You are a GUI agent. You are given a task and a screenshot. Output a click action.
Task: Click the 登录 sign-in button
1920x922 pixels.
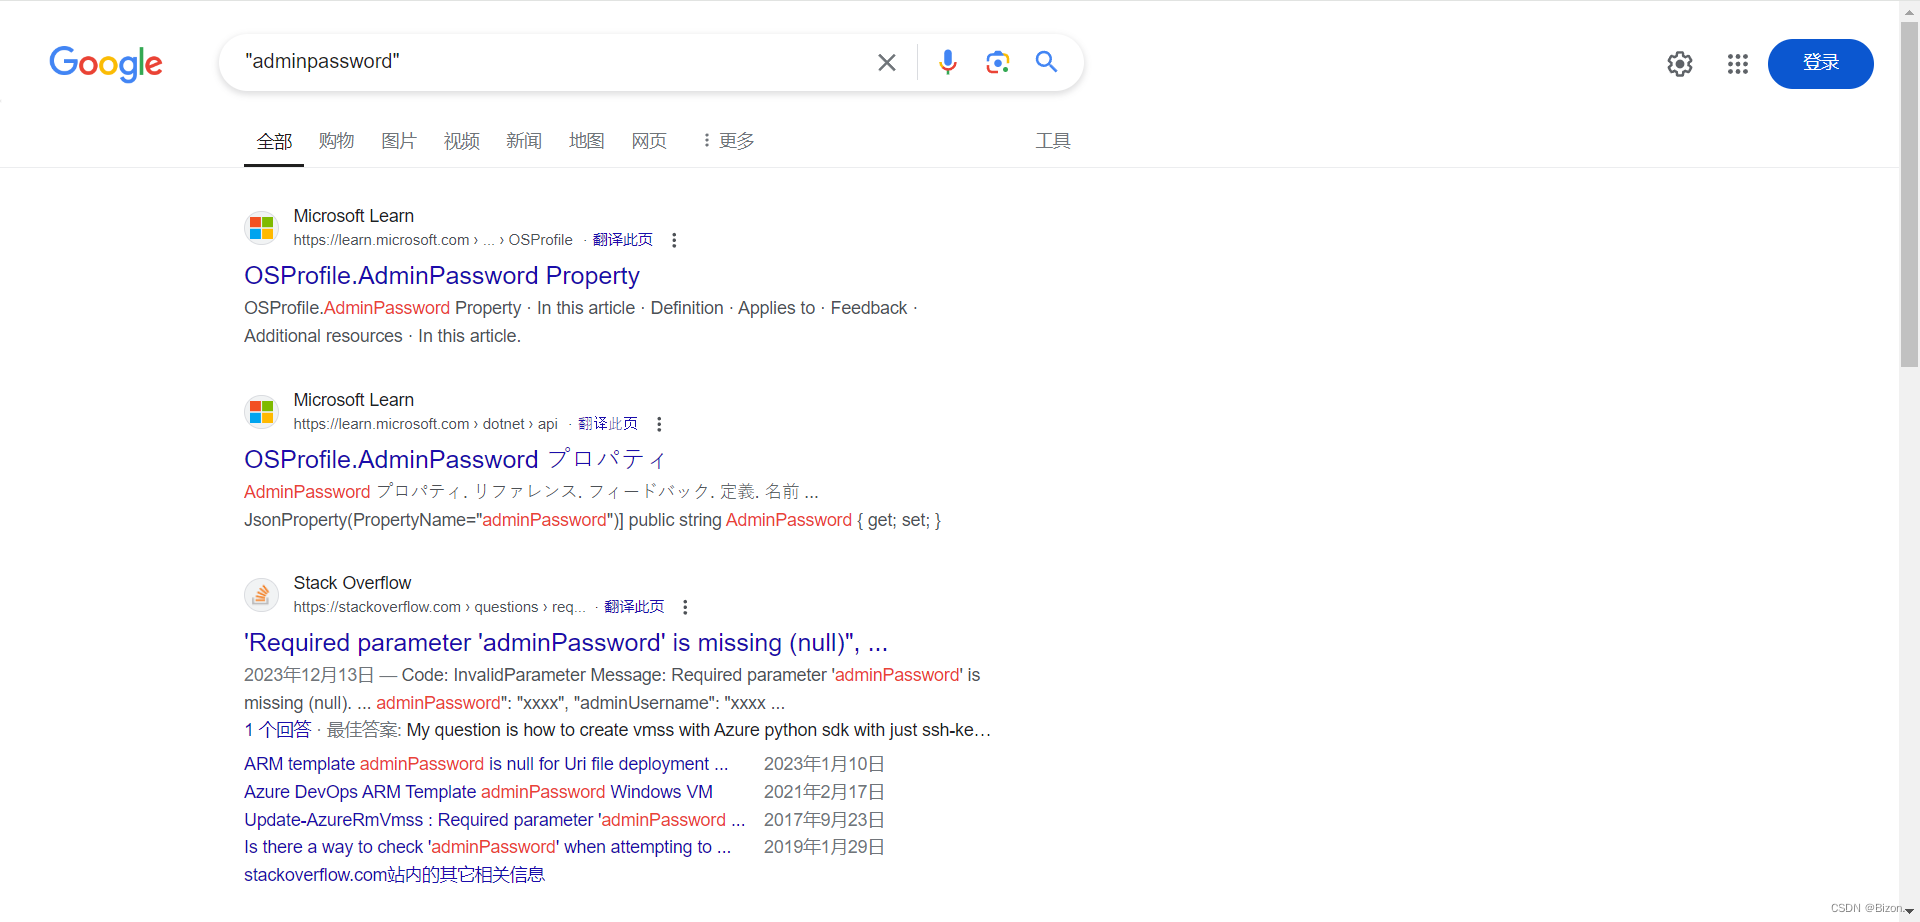pos(1821,63)
